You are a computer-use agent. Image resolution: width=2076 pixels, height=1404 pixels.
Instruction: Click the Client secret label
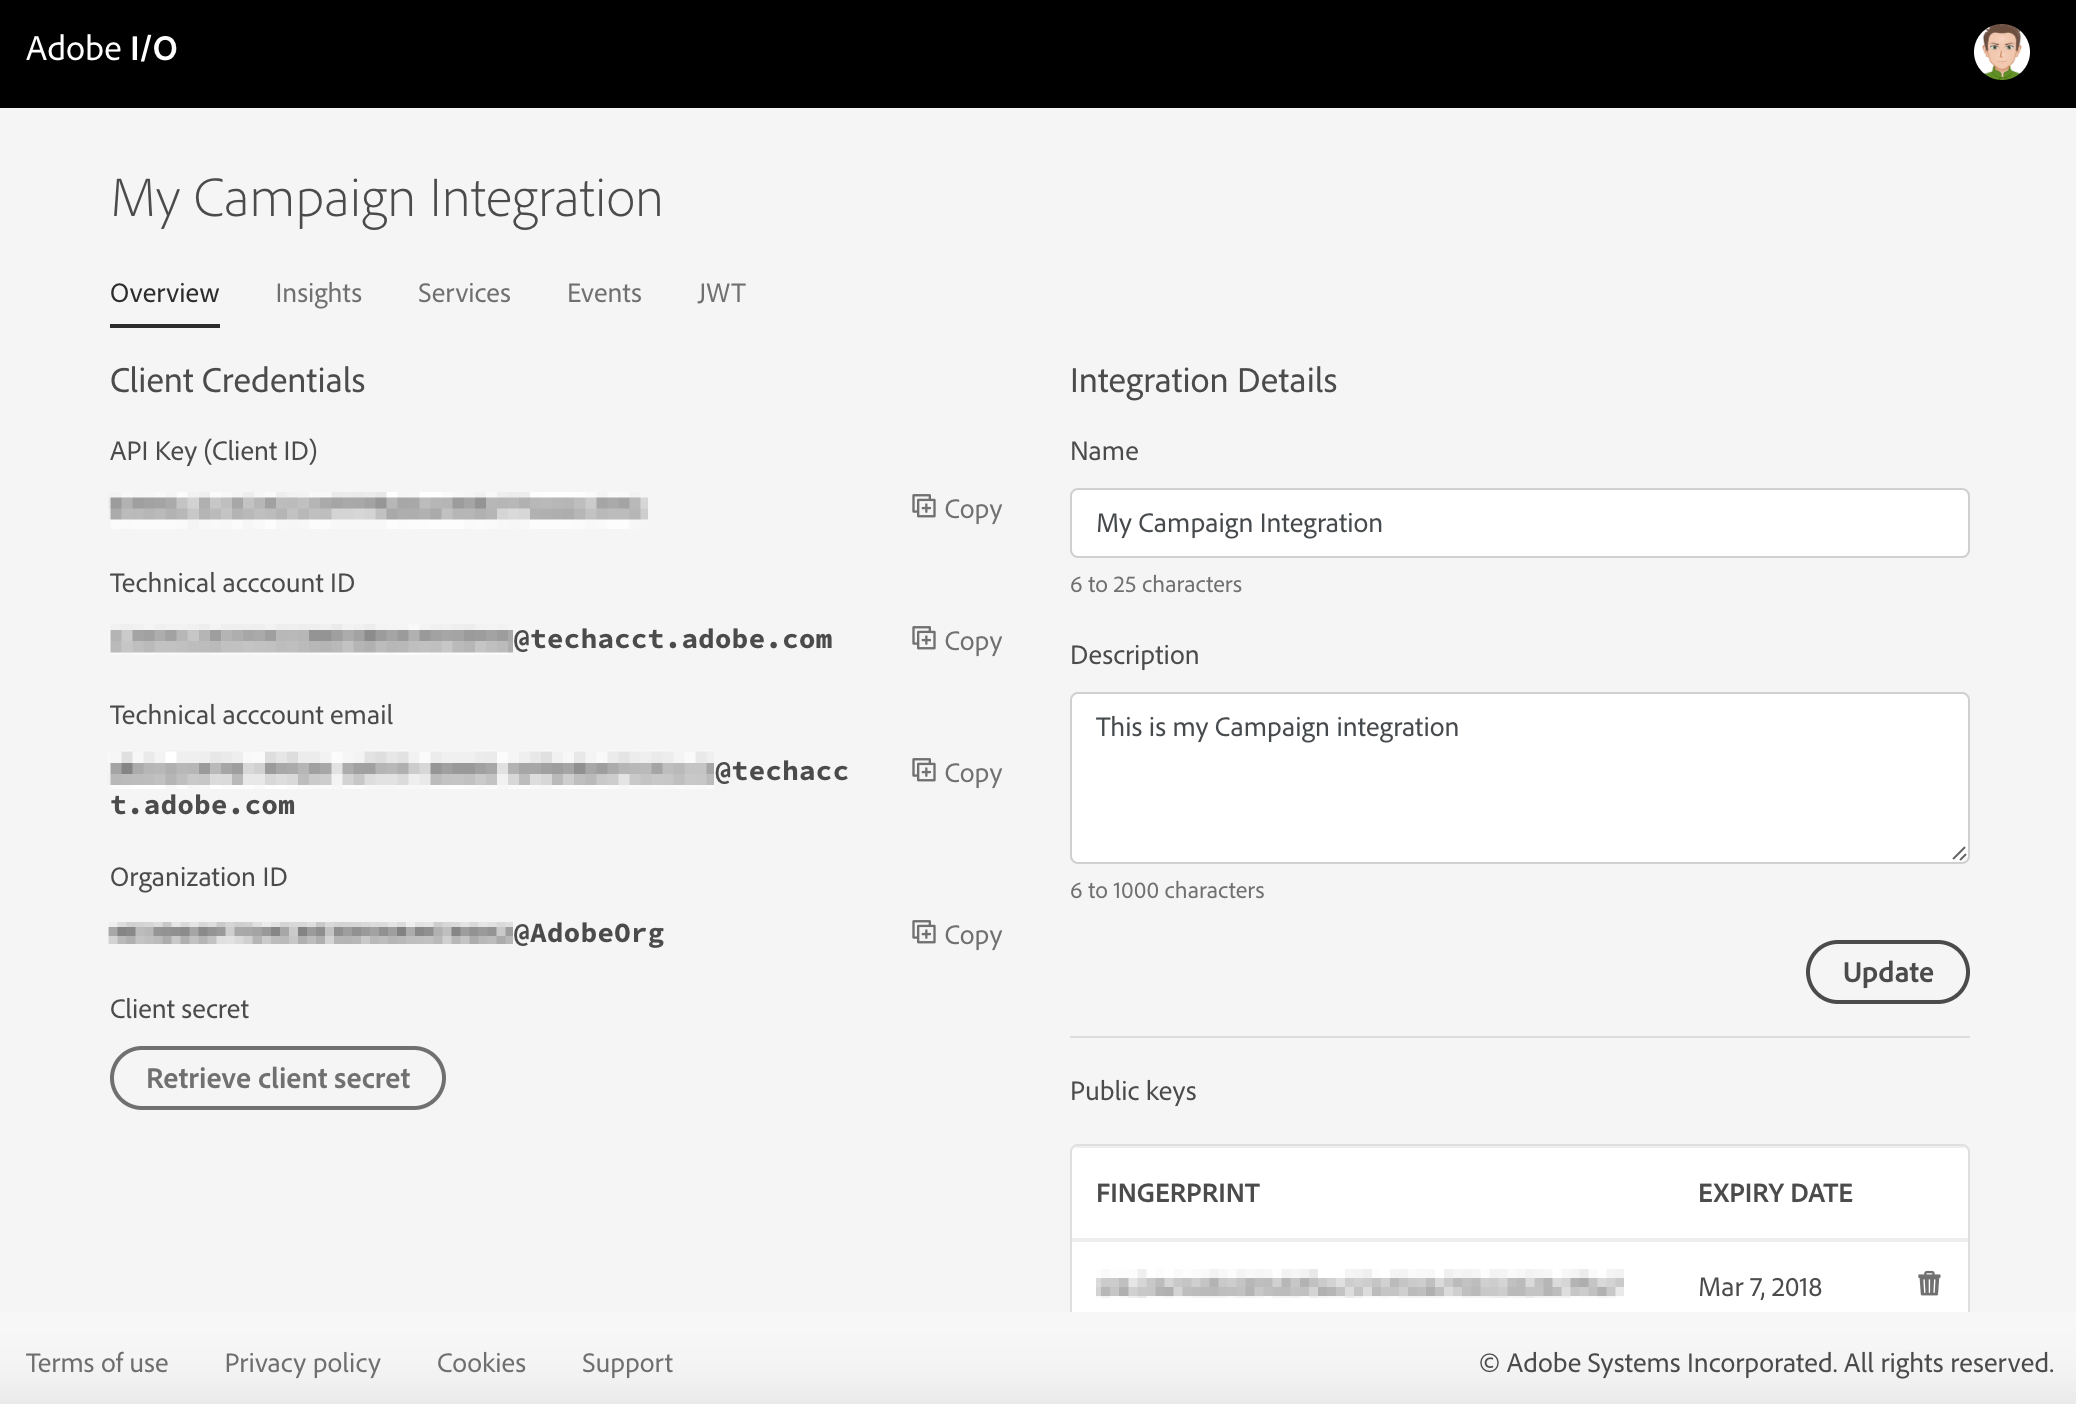(179, 1009)
